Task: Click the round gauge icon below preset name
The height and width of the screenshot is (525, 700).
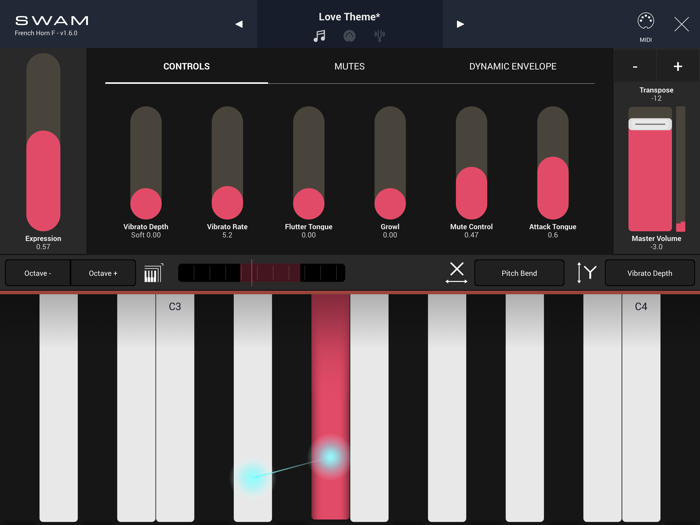Action: point(349,36)
